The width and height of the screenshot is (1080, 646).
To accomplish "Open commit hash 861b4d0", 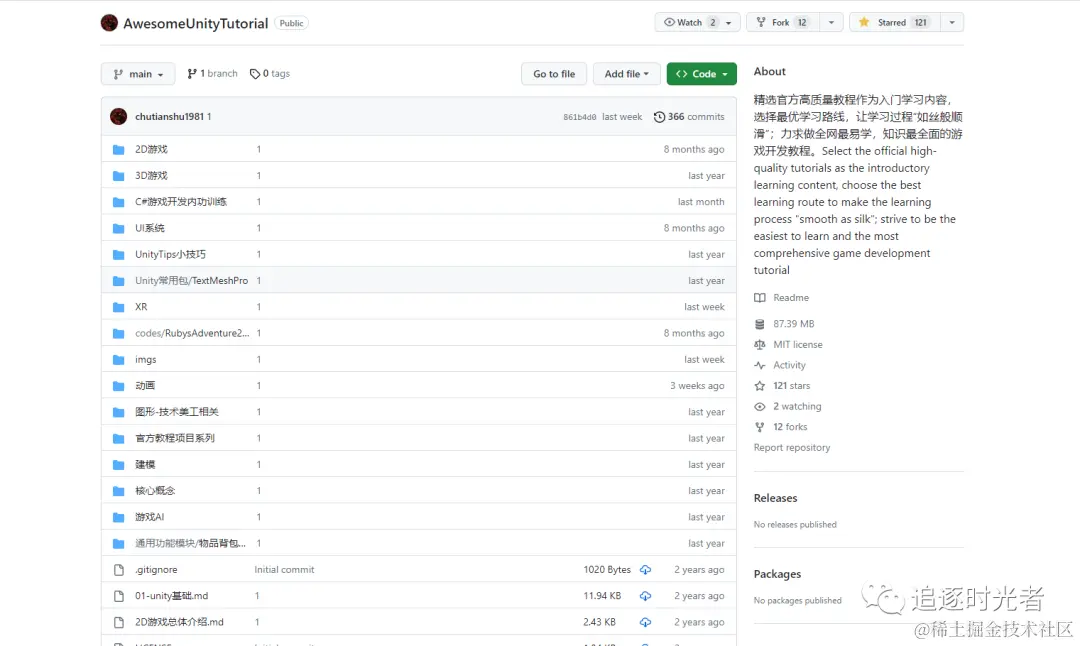I will tap(579, 117).
